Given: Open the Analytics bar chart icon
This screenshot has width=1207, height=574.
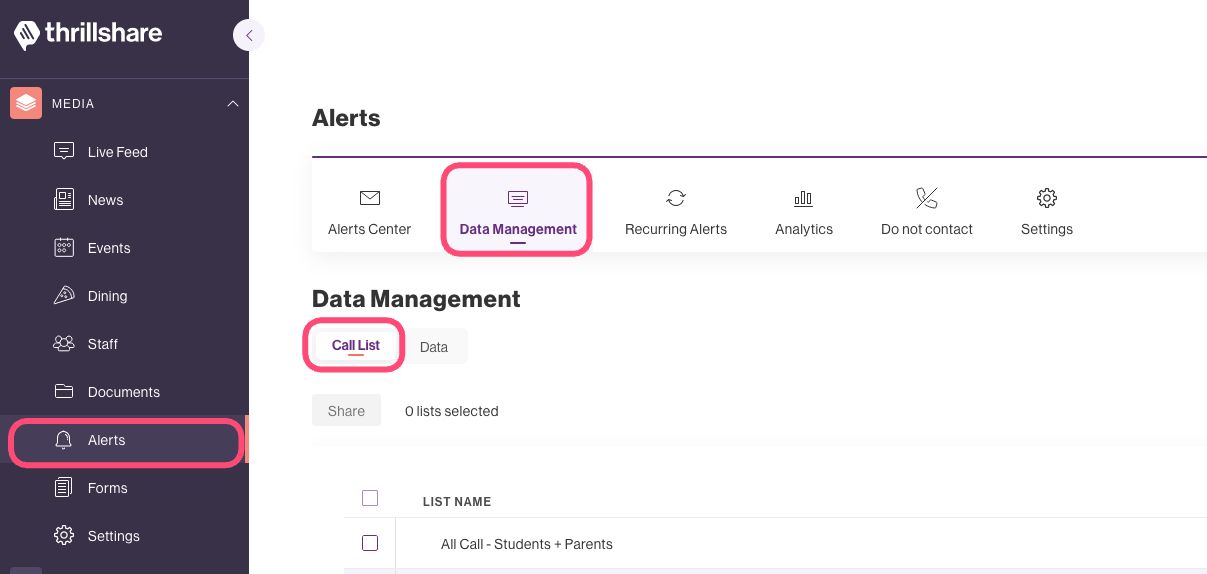Looking at the screenshot, I should pyautogui.click(x=803, y=198).
